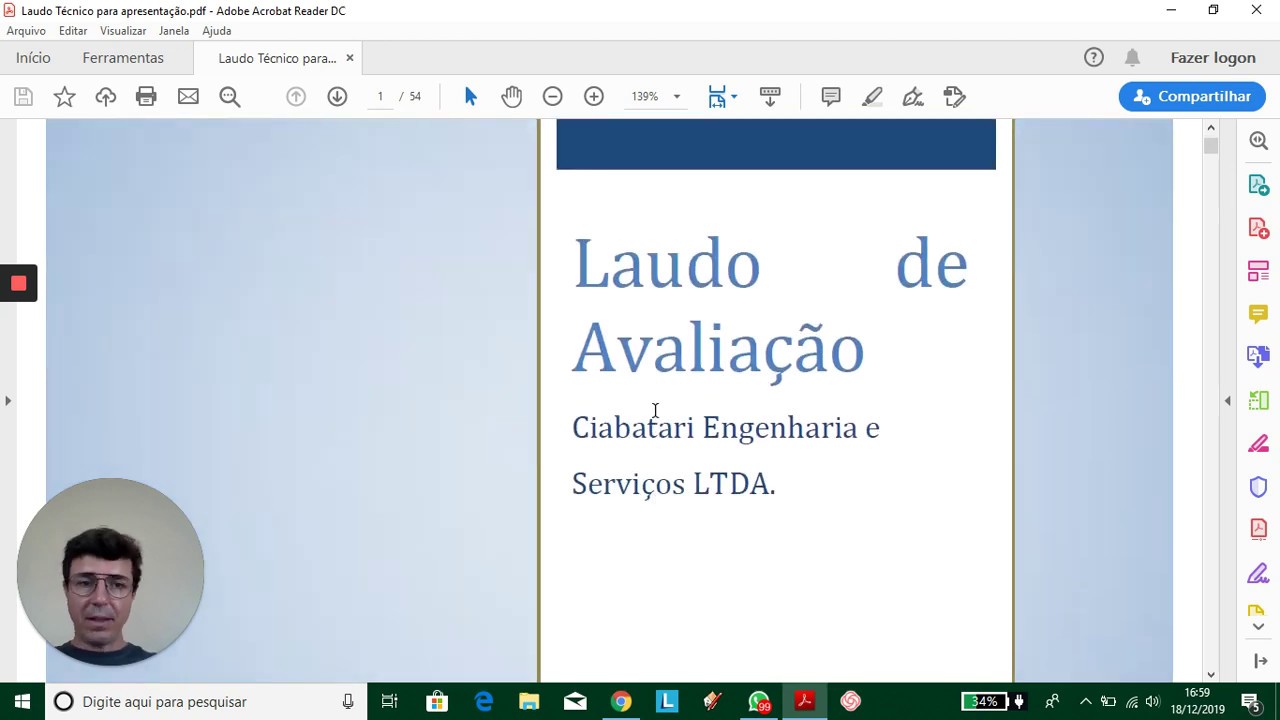Screen dimensions: 1280x720
Task: Open the Janela menu
Action: coord(174,31)
